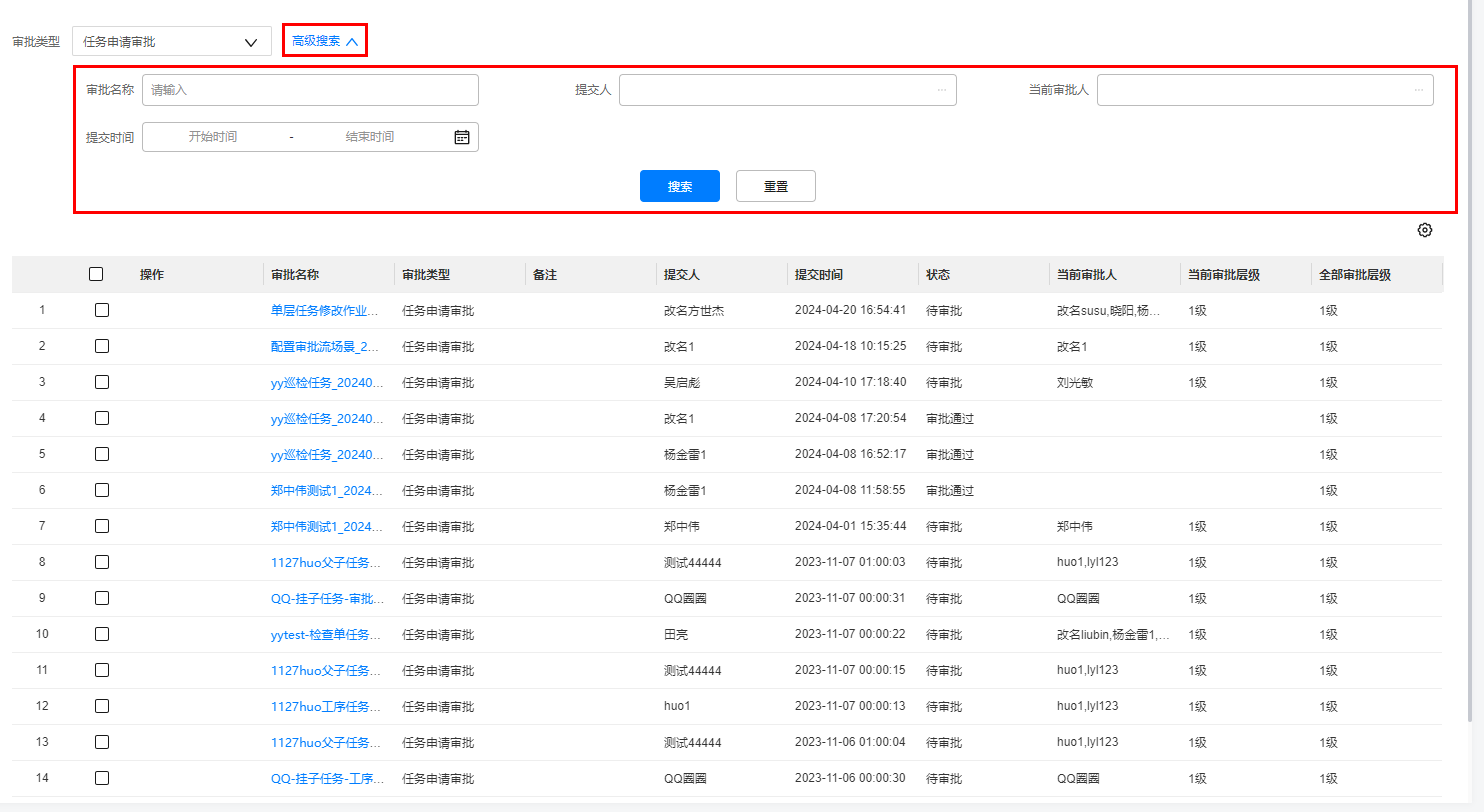Open the 1127huo工序任务 link
The height and width of the screenshot is (812, 1484).
click(325, 706)
